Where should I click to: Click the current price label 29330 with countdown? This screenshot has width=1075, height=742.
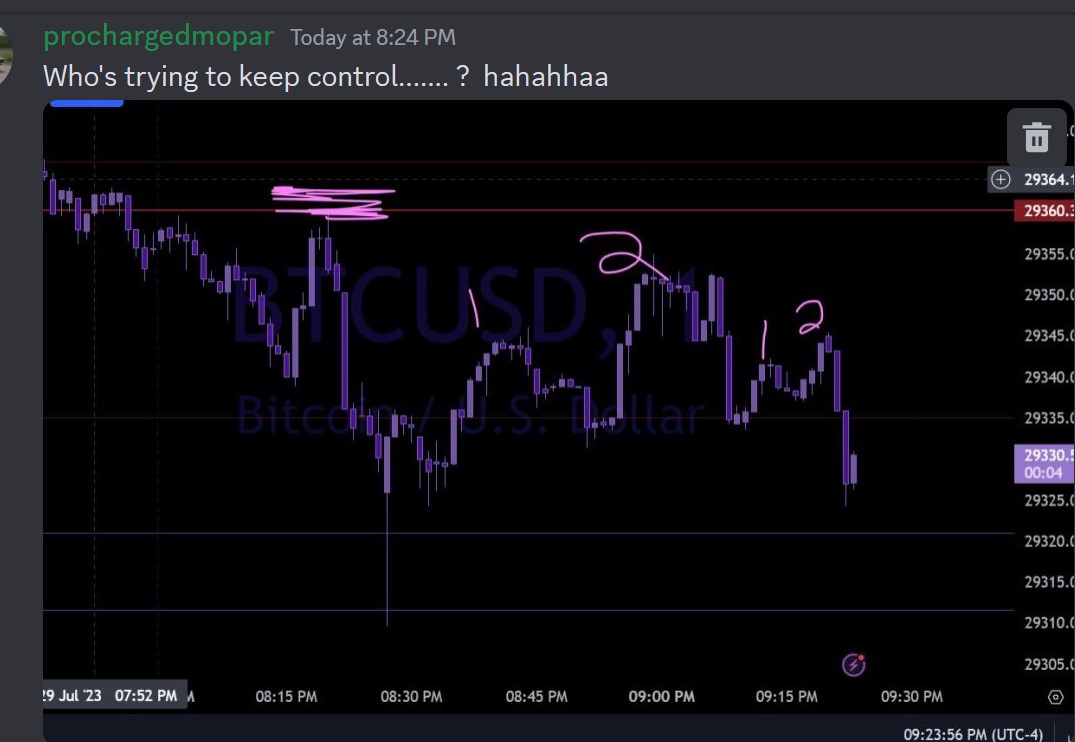(1044, 464)
